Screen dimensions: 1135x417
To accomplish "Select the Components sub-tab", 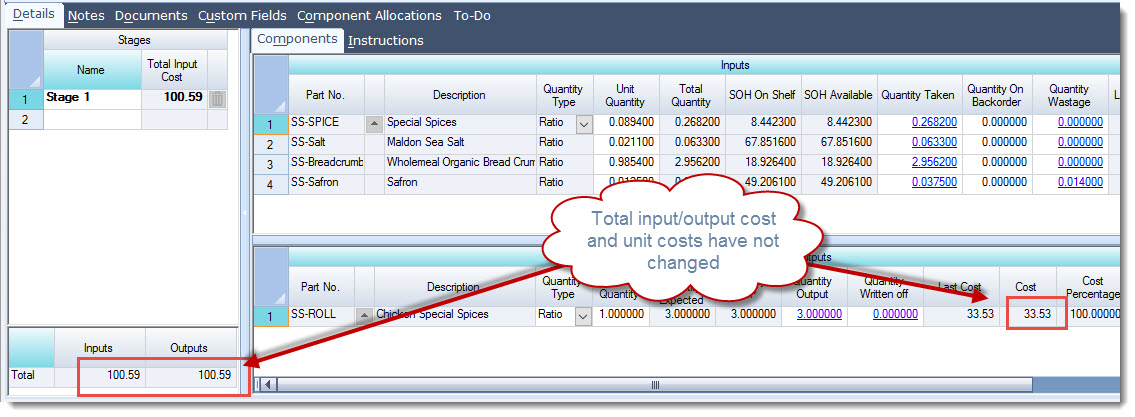I will coord(298,39).
